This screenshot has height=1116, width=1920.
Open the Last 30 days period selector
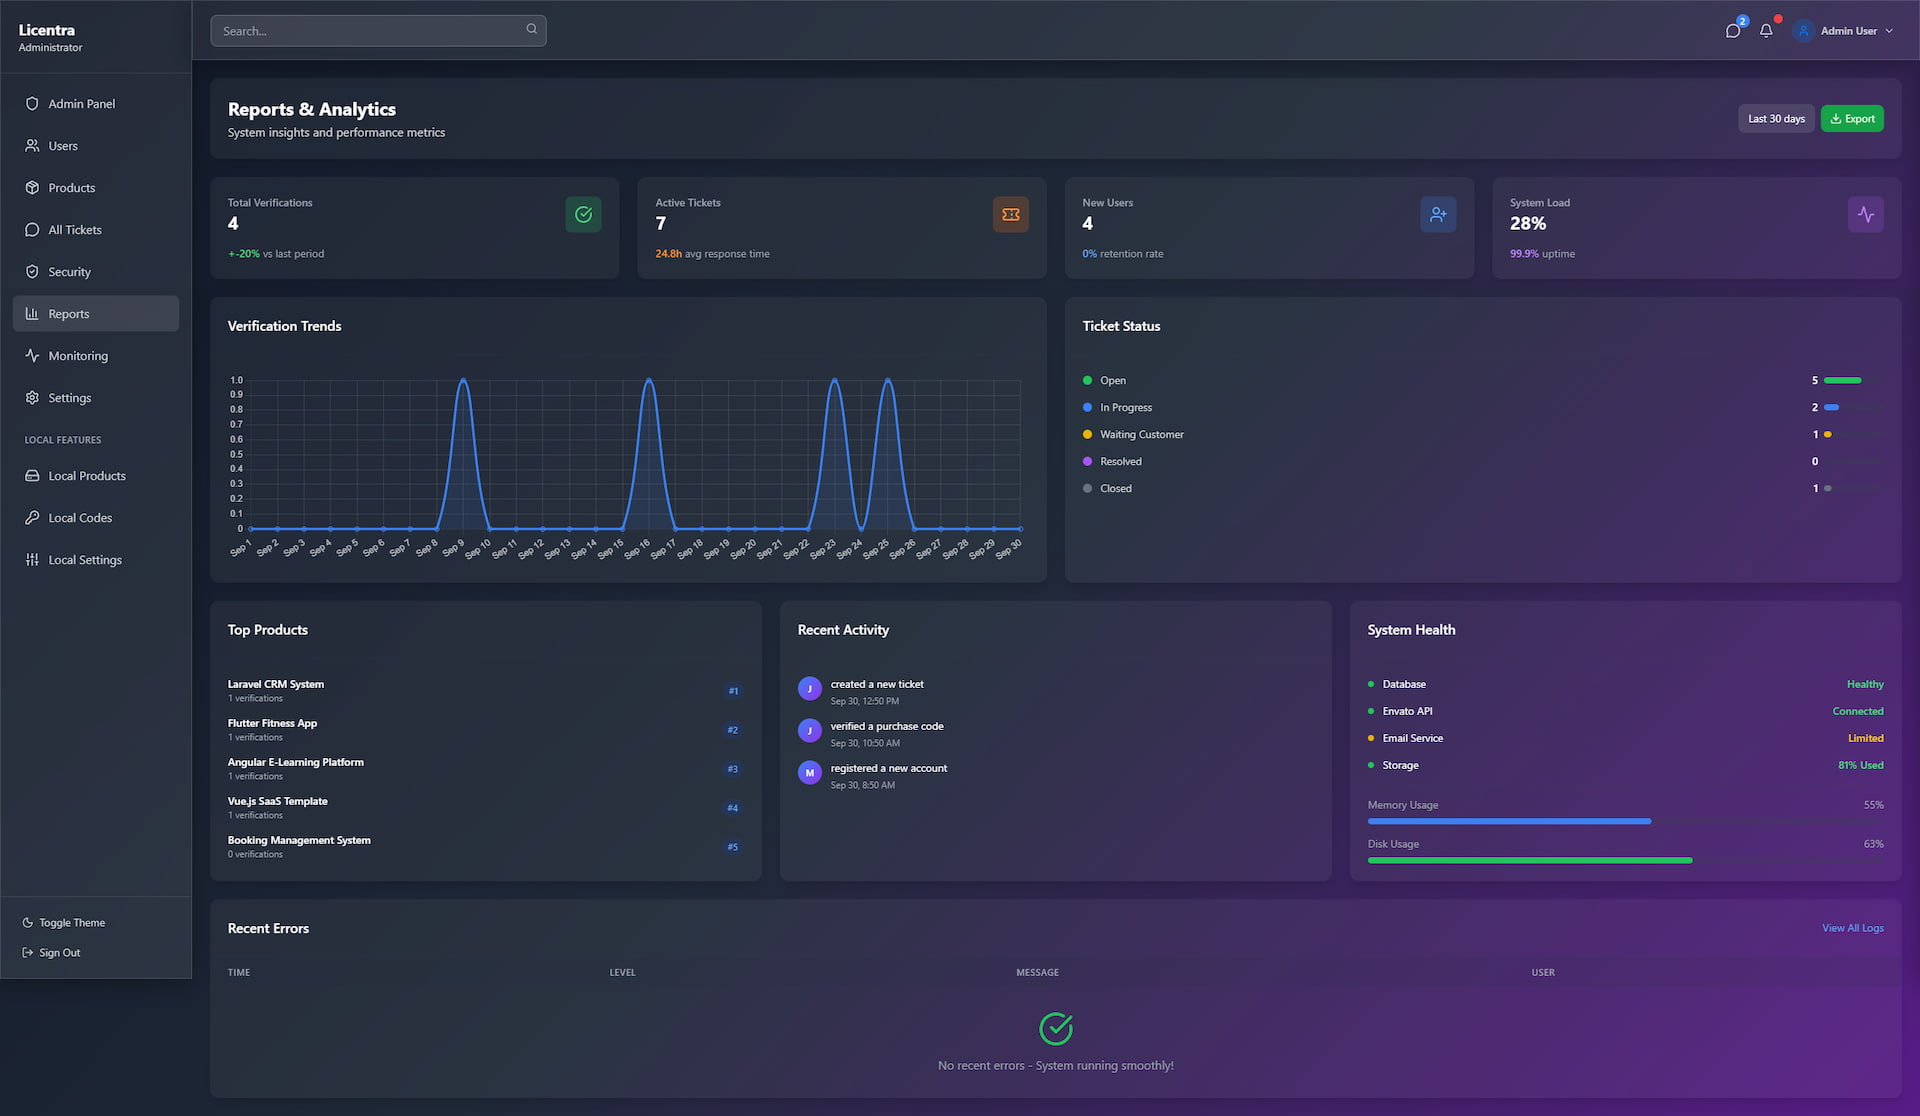click(1776, 119)
